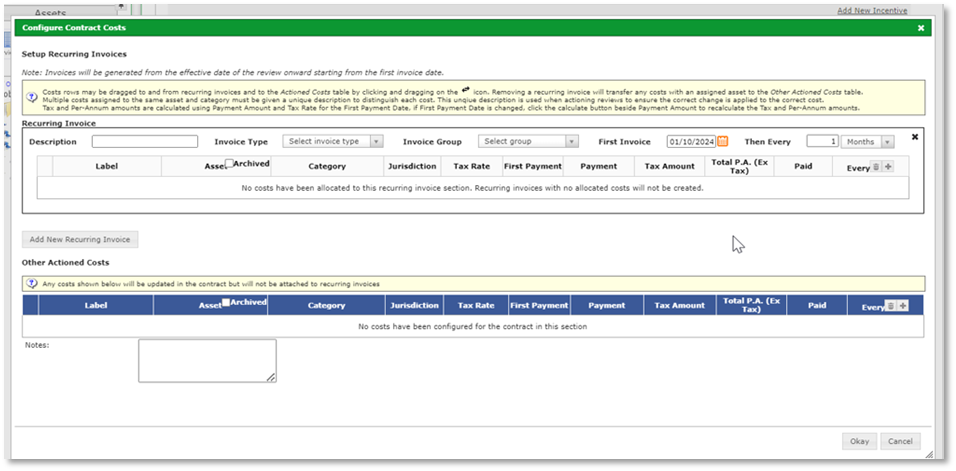Click help icon in recurring invoices note
Image resolution: width=956 pixels, height=471 pixels.
click(32, 97)
